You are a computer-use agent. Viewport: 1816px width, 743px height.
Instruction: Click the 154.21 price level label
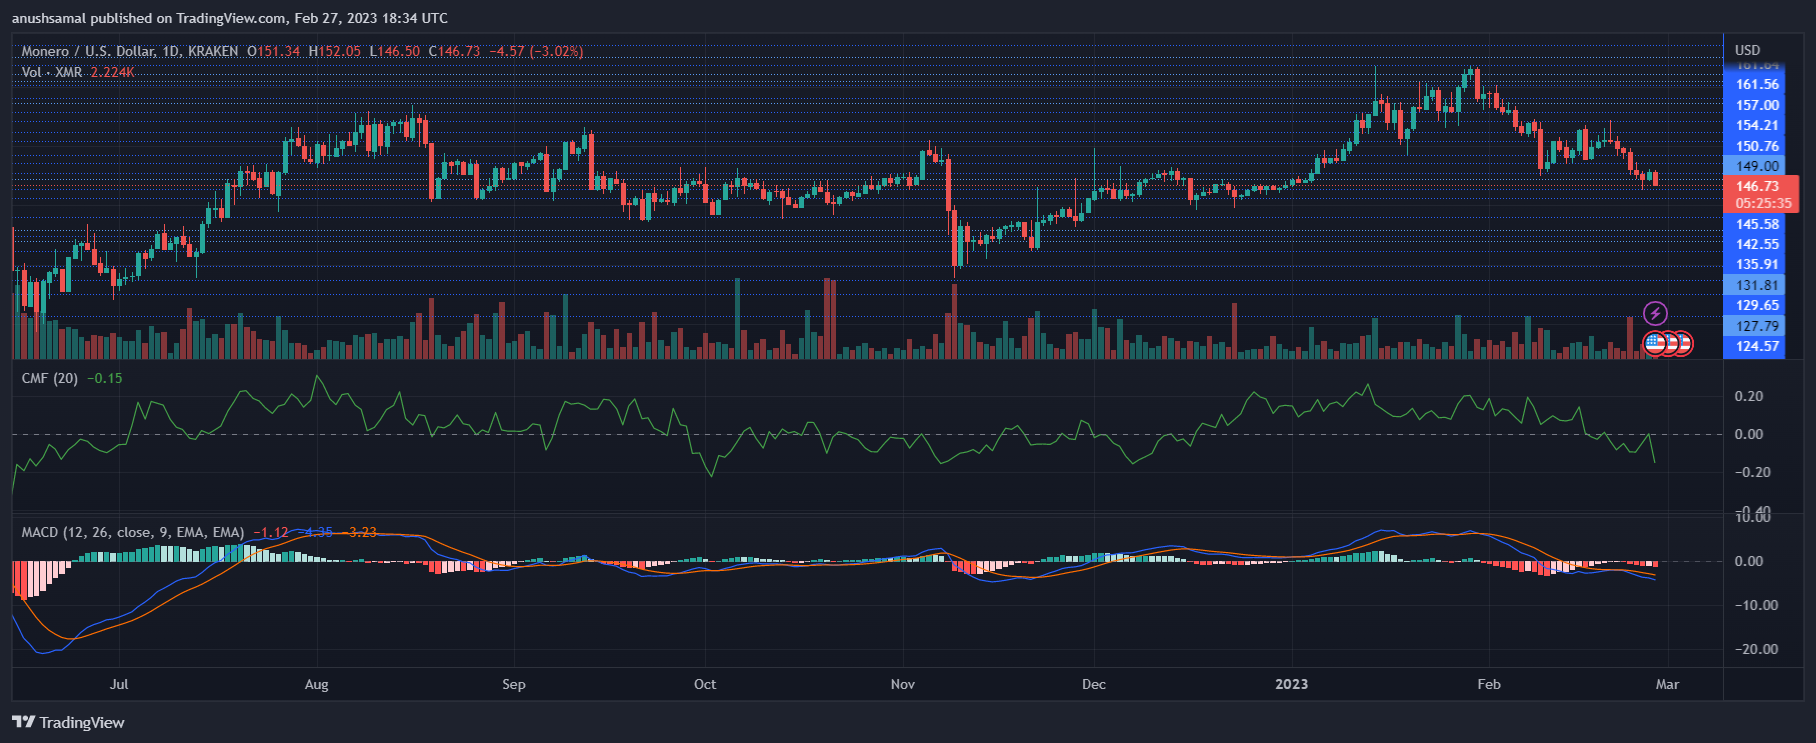1757,125
